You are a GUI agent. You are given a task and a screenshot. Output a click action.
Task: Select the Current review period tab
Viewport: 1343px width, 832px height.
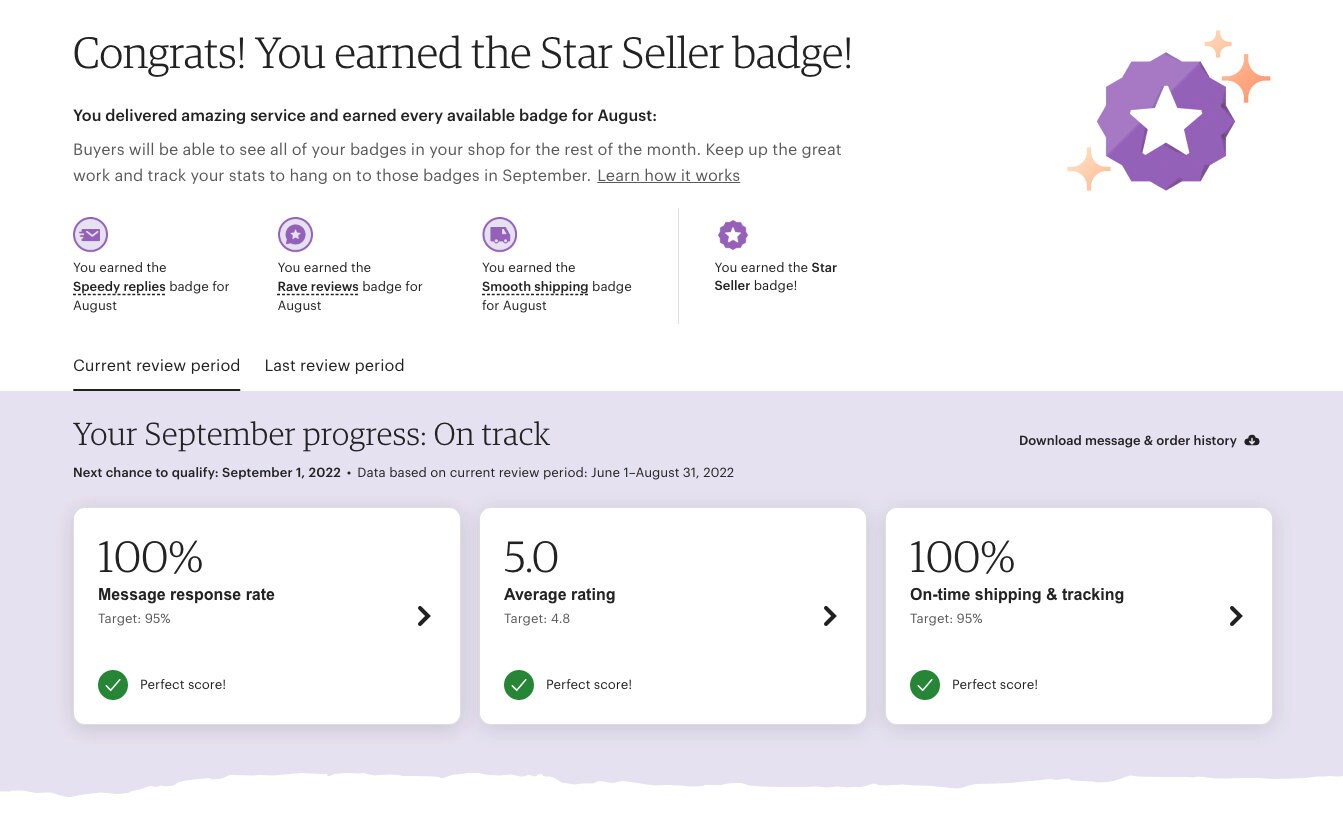coord(156,366)
